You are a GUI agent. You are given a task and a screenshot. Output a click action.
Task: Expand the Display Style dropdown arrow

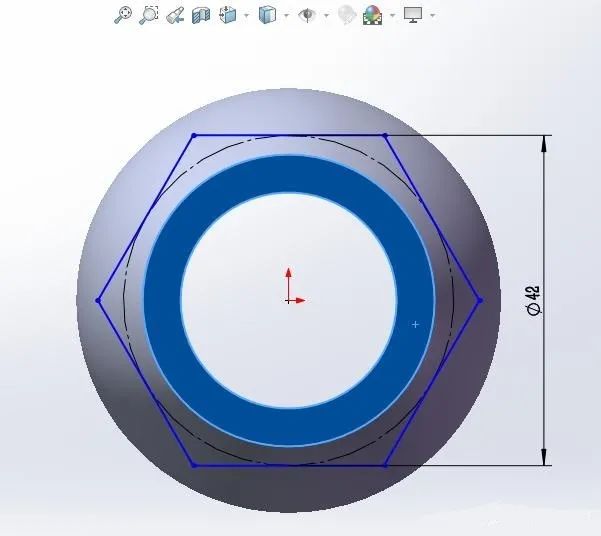pyautogui.click(x=286, y=16)
